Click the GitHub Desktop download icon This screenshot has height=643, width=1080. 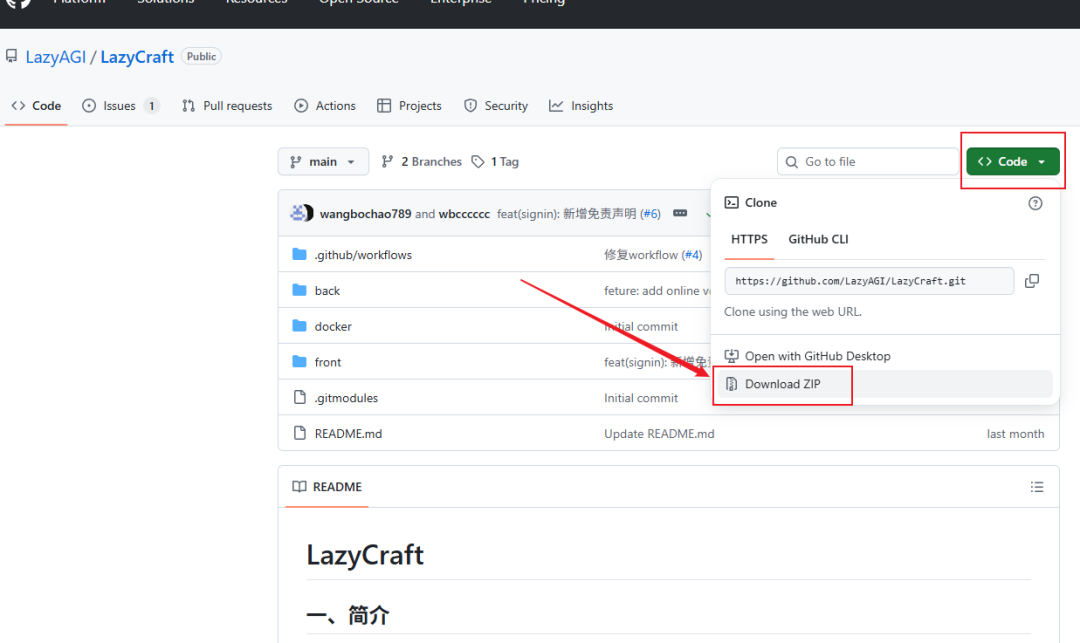(x=731, y=356)
